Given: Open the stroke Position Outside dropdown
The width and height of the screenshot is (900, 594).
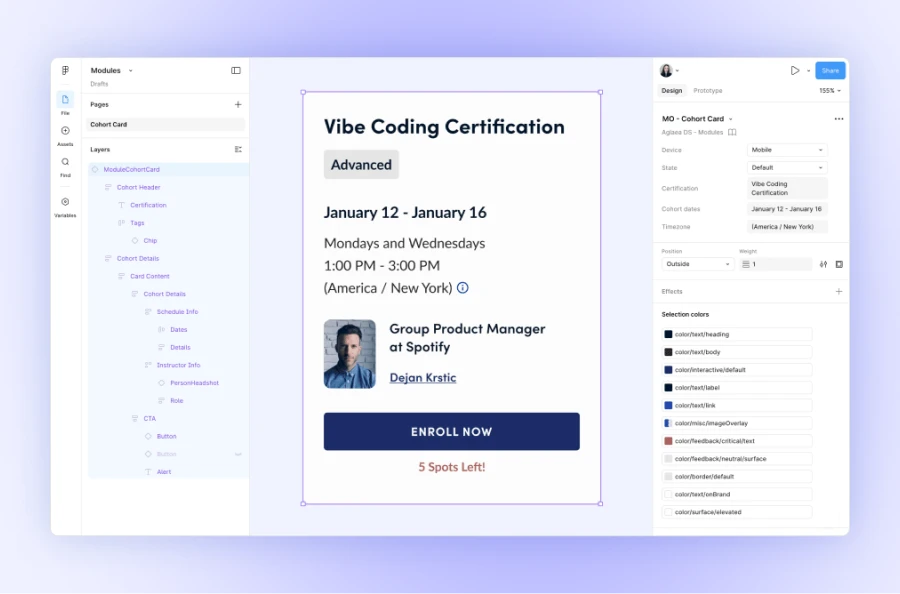Looking at the screenshot, I should pyautogui.click(x=697, y=264).
